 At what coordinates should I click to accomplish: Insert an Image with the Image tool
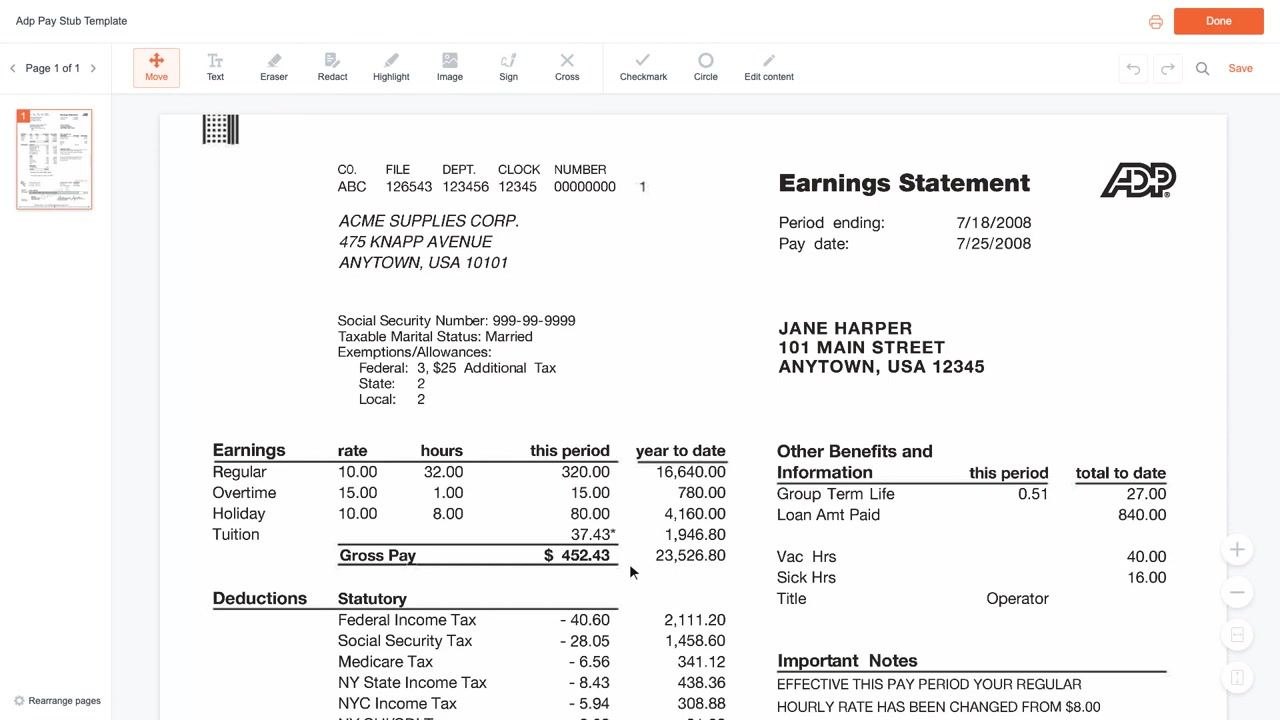pyautogui.click(x=450, y=67)
